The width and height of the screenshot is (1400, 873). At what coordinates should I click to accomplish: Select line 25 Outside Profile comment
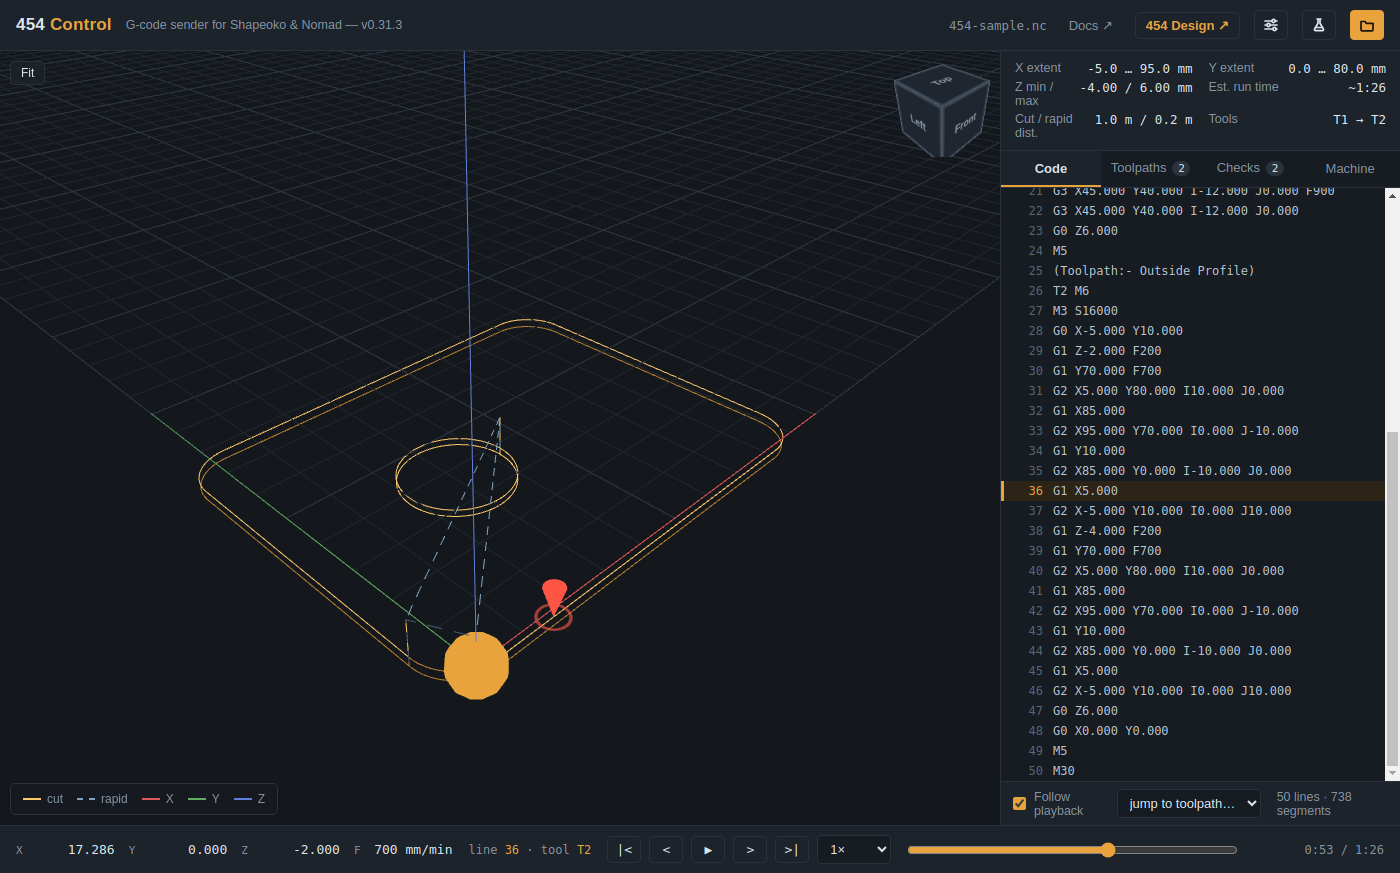(x=1193, y=271)
